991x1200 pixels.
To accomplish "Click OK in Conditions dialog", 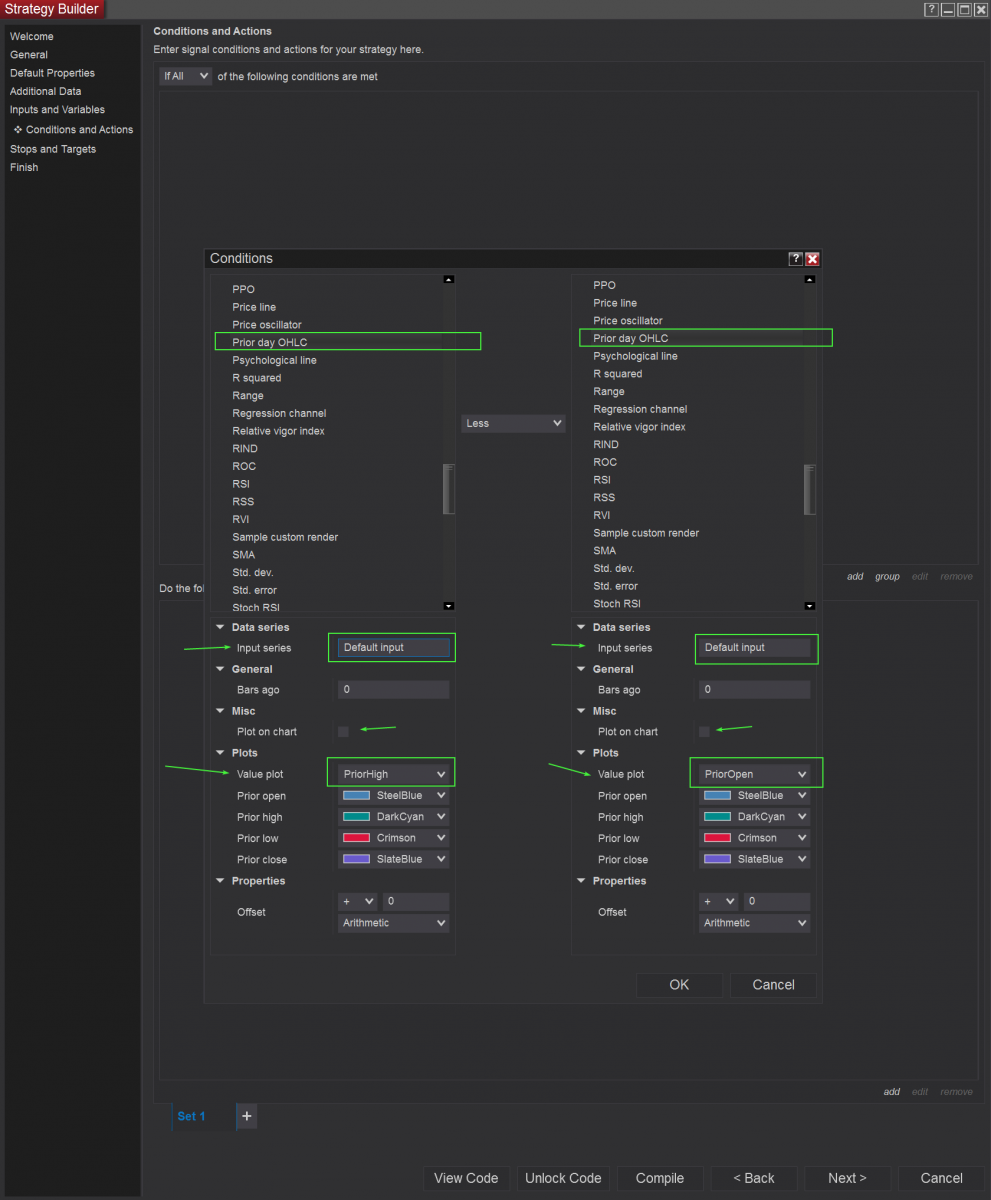I will (679, 985).
